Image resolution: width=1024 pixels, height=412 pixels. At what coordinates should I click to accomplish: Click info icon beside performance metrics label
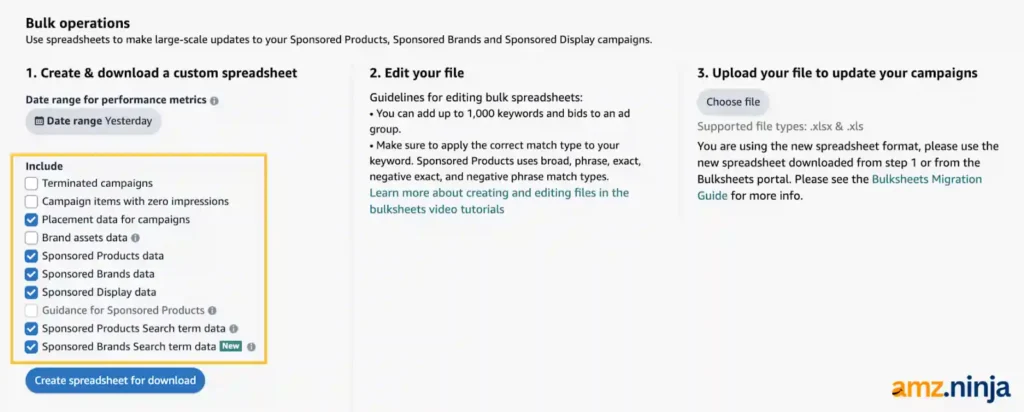point(215,101)
